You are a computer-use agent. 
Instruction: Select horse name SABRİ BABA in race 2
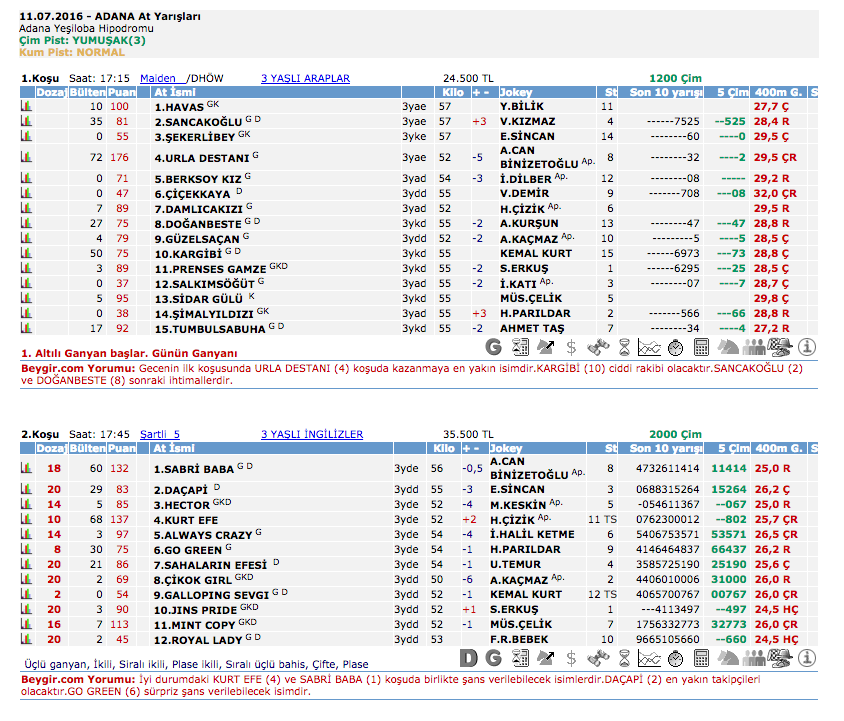[x=193, y=469]
